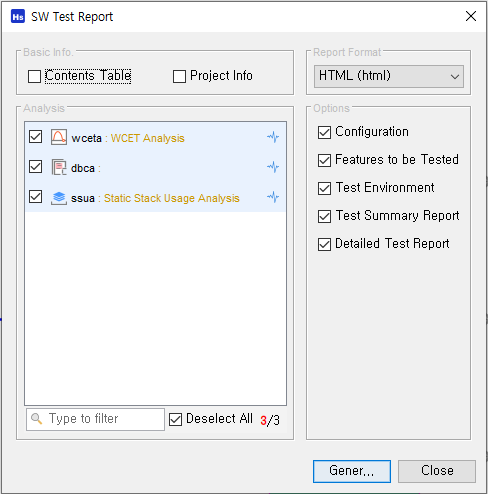Click the magnifier icon in filter box

coord(36,419)
